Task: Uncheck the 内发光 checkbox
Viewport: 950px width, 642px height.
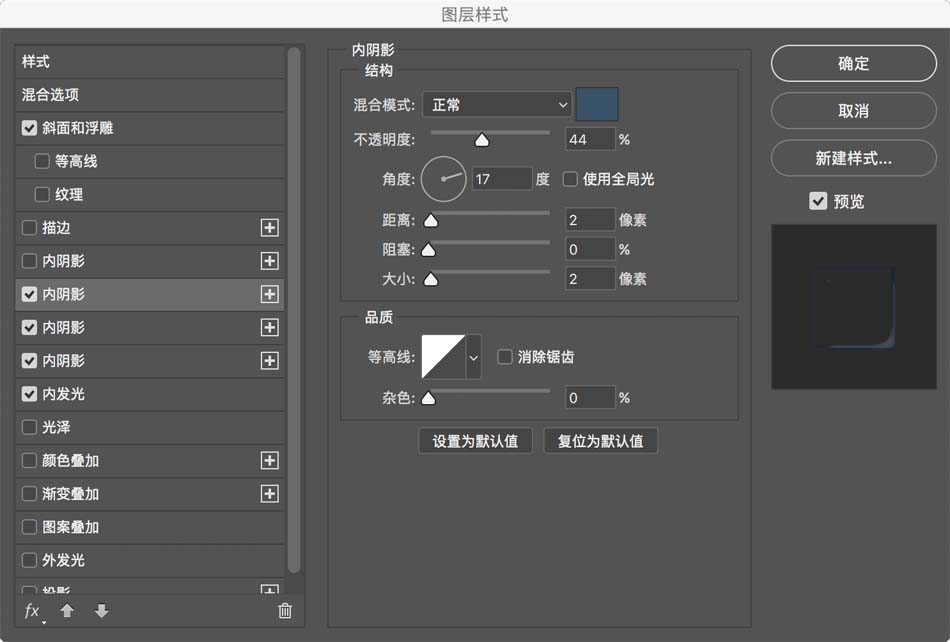Action: tap(29, 394)
